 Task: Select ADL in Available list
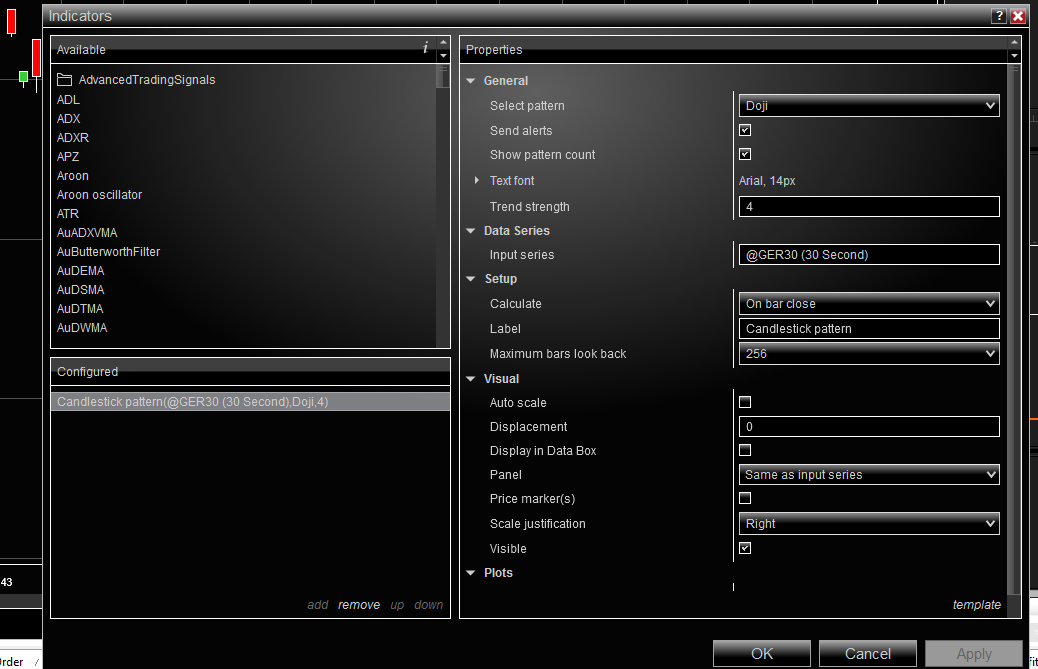point(68,100)
